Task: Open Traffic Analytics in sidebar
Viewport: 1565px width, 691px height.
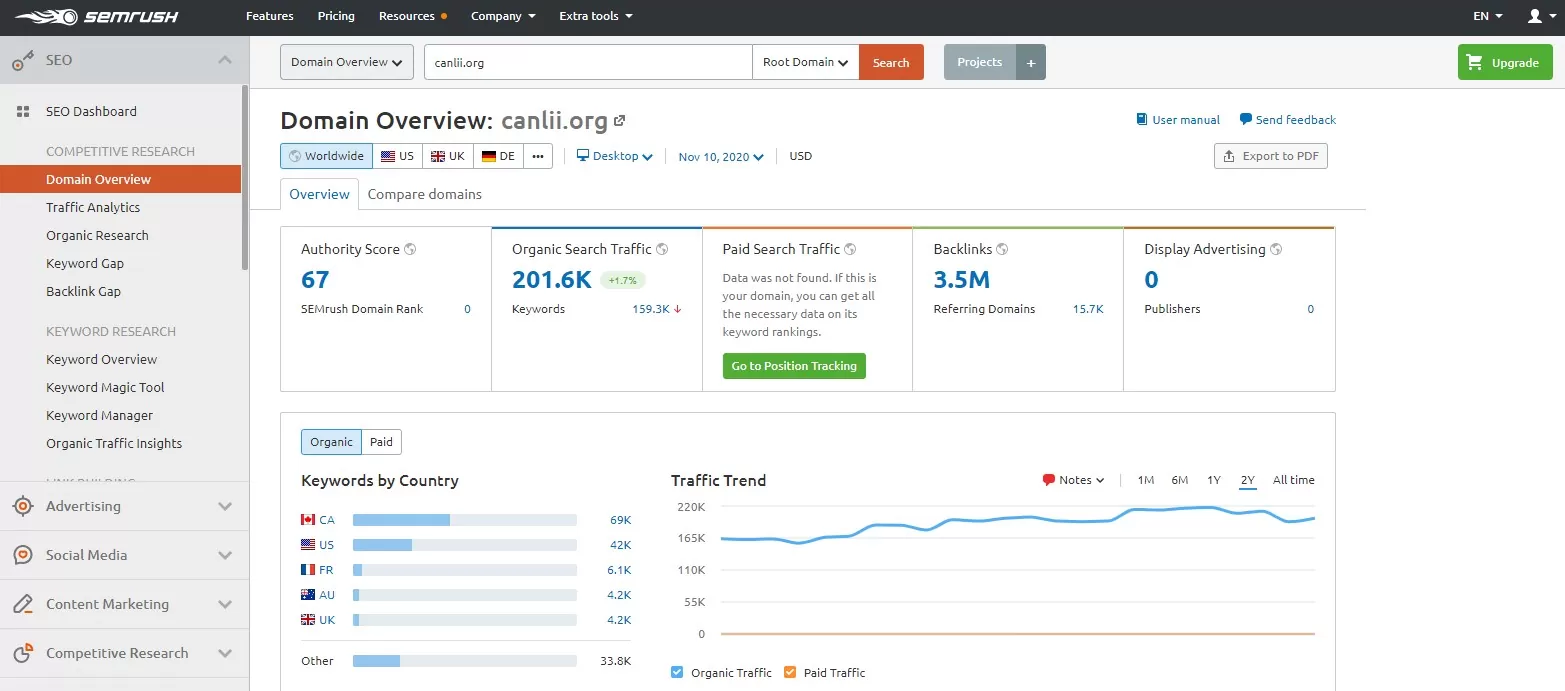Action: [x=93, y=208]
